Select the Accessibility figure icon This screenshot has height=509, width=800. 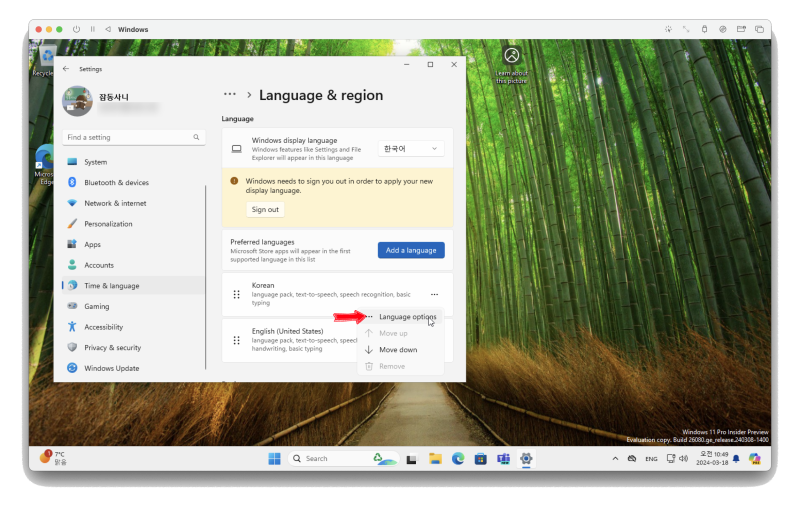72,326
